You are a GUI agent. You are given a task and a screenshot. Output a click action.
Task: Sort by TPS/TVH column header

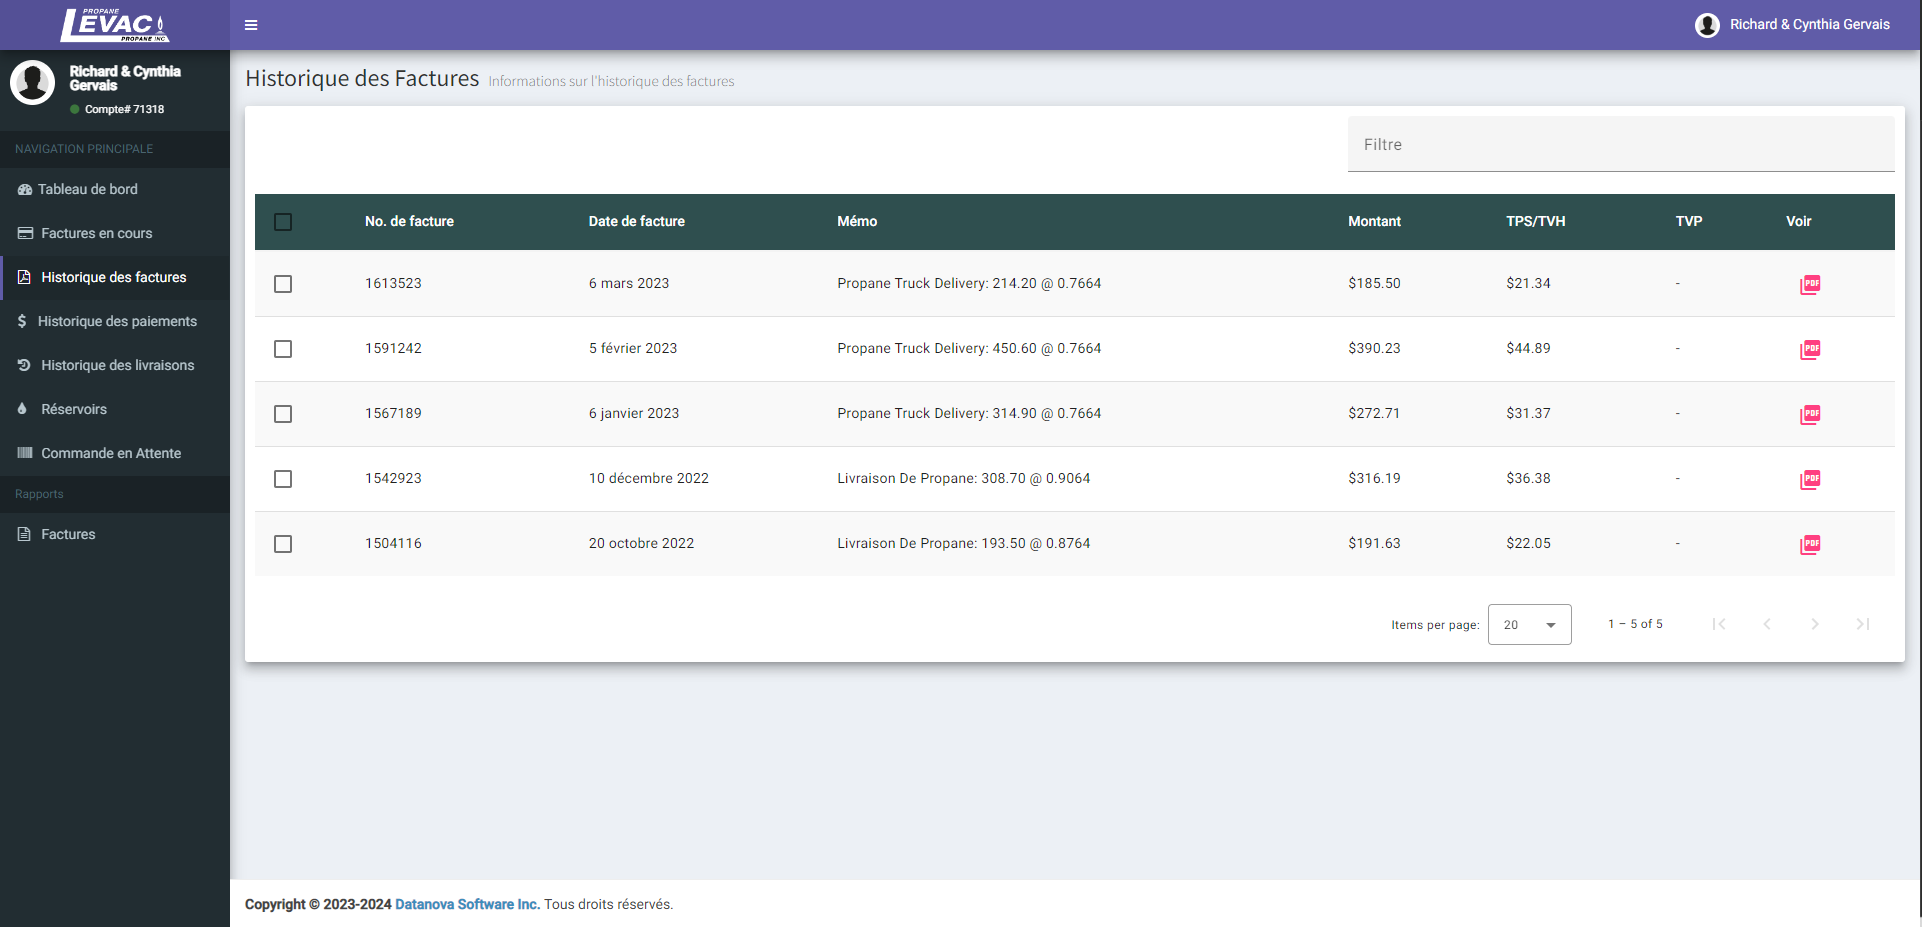click(1536, 221)
